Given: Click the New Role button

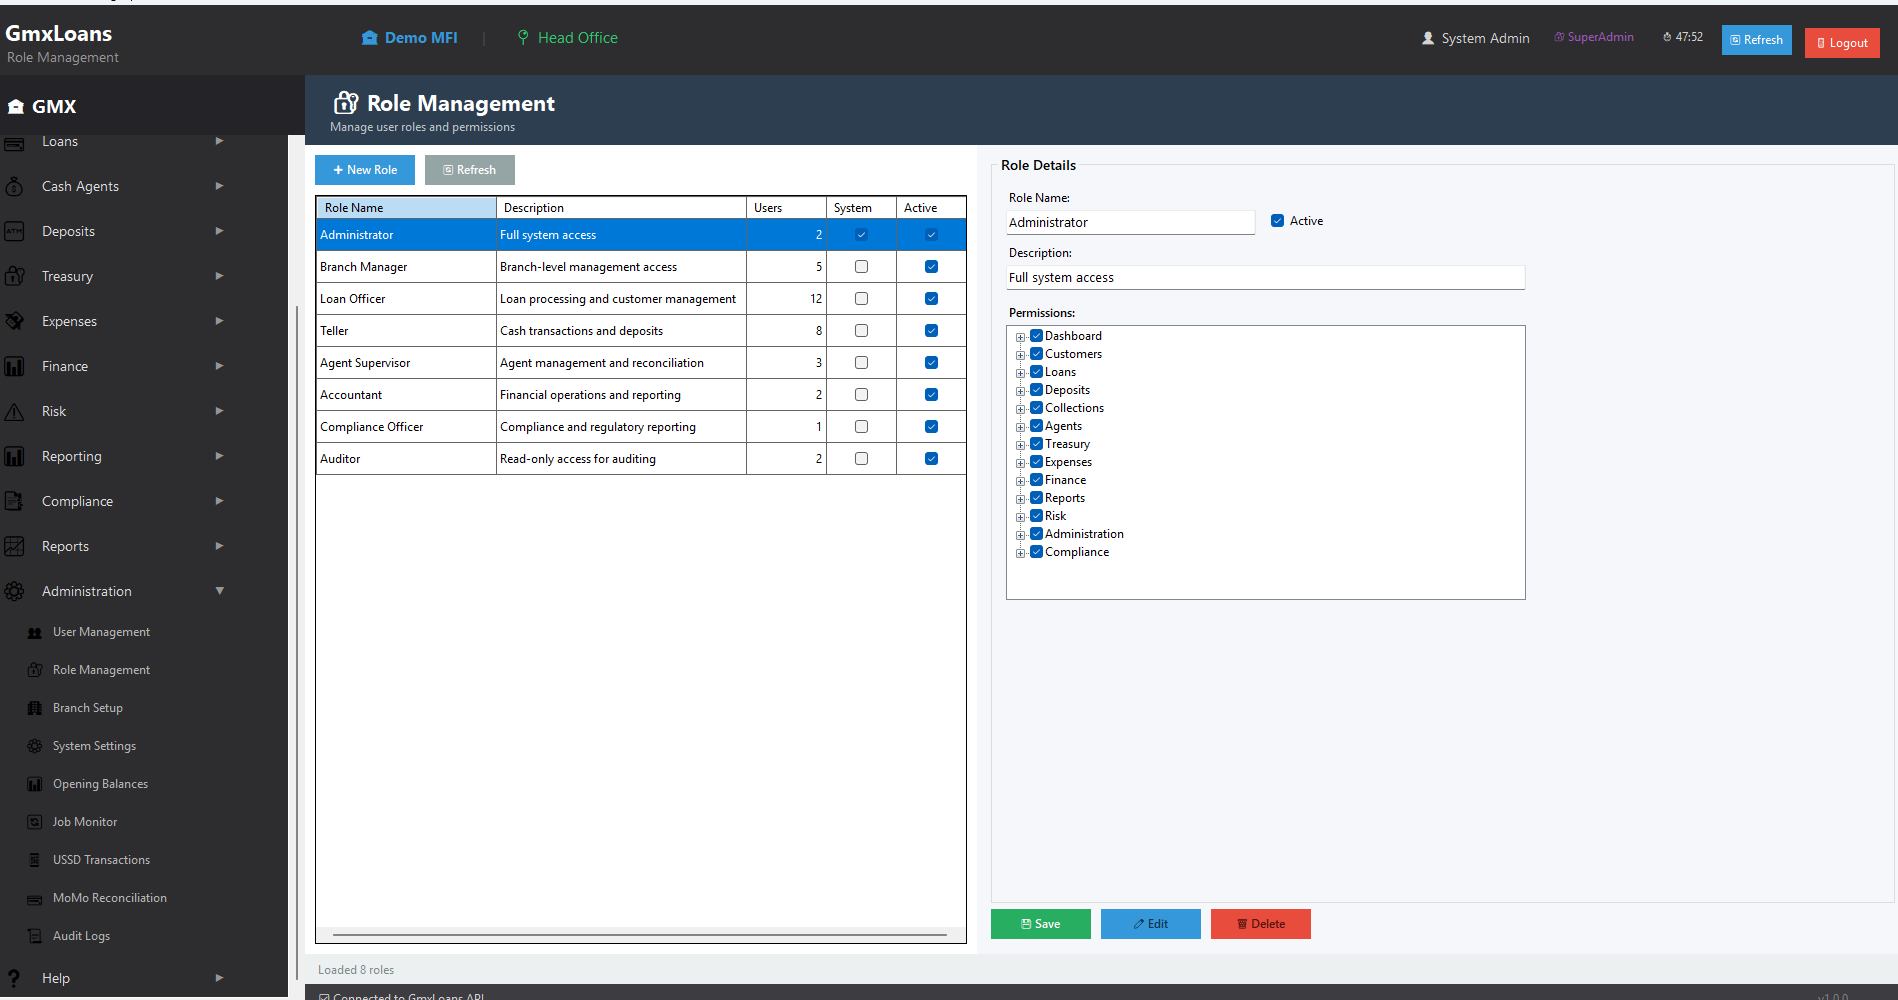Looking at the screenshot, I should click(365, 170).
